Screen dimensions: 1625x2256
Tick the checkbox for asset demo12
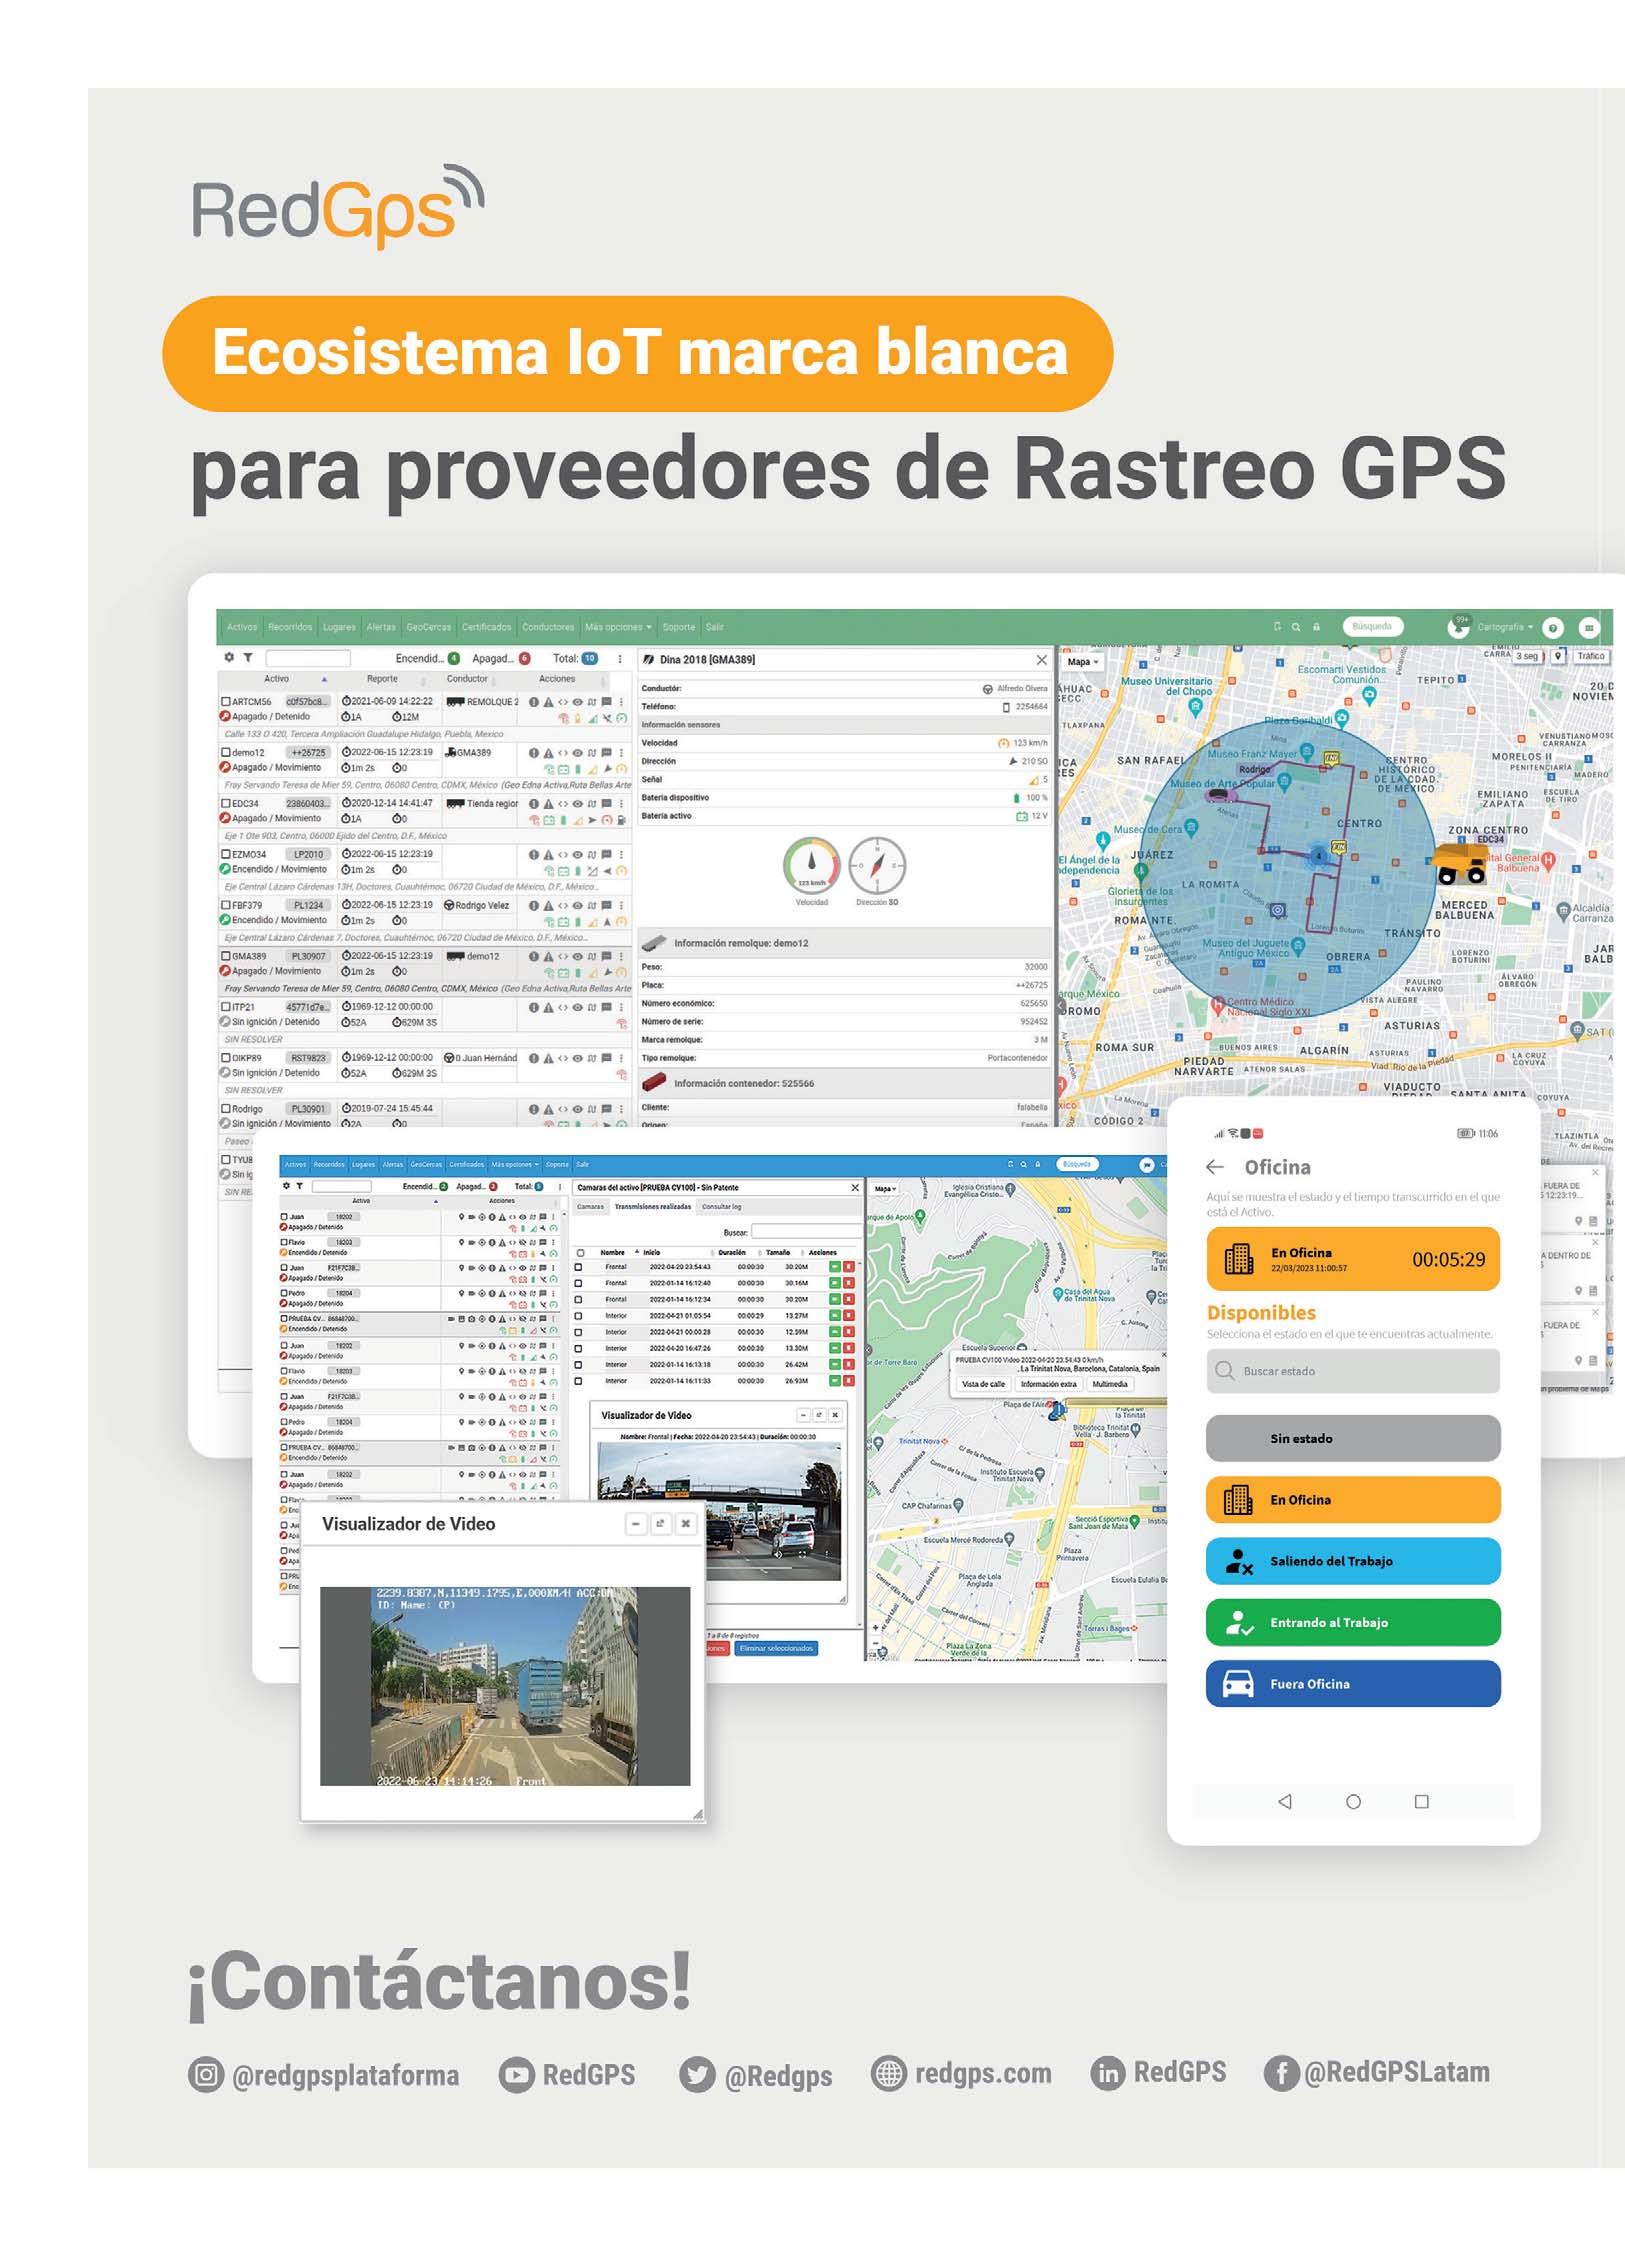pos(226,753)
